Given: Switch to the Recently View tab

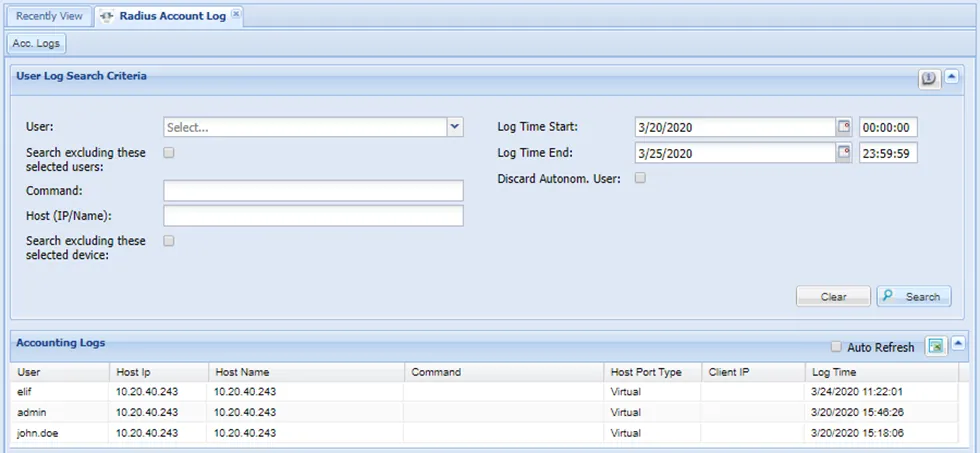Looking at the screenshot, I should [x=49, y=16].
